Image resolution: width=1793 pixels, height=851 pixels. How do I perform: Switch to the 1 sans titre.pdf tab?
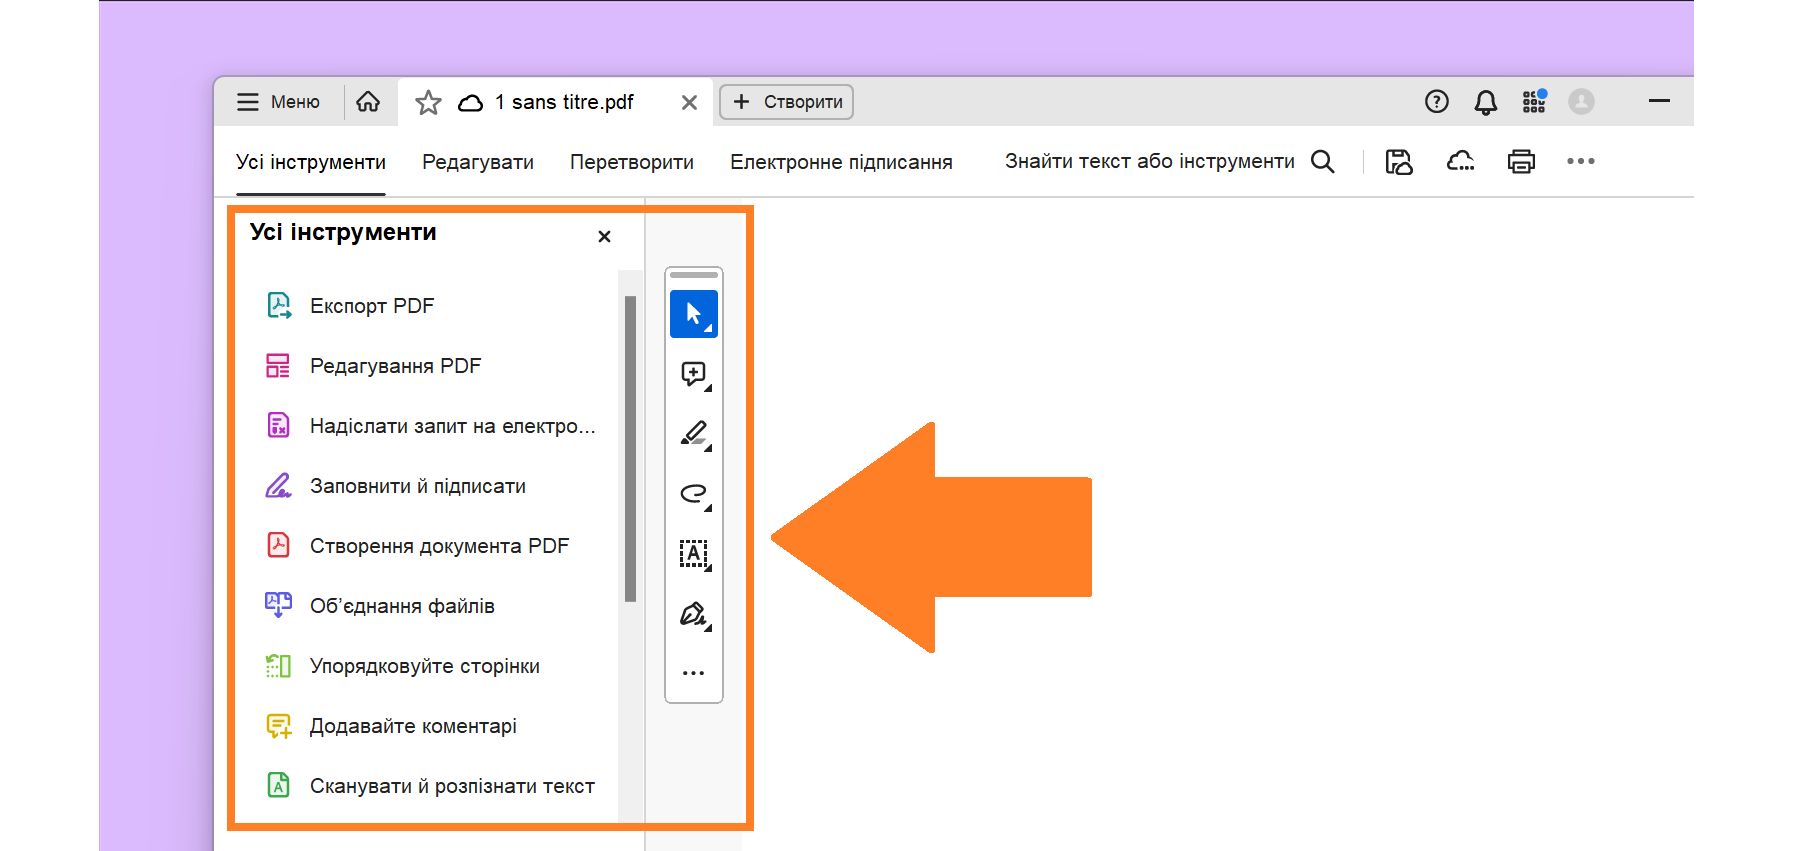click(556, 102)
